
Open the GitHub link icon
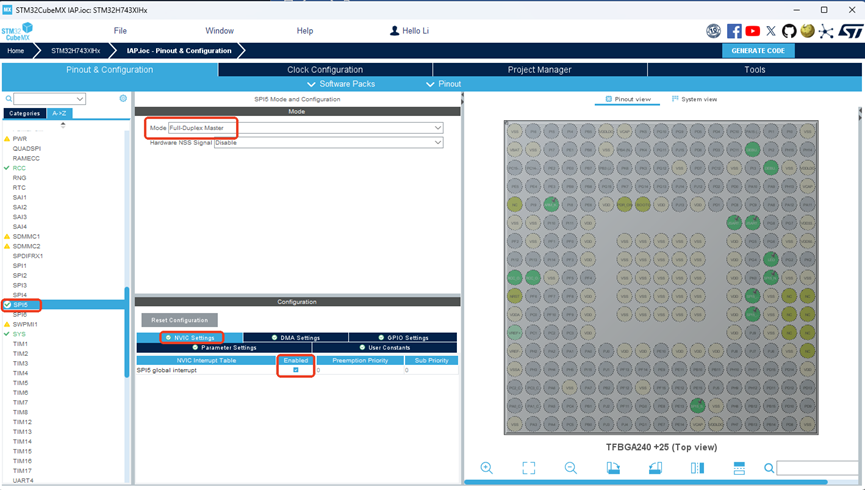789,31
